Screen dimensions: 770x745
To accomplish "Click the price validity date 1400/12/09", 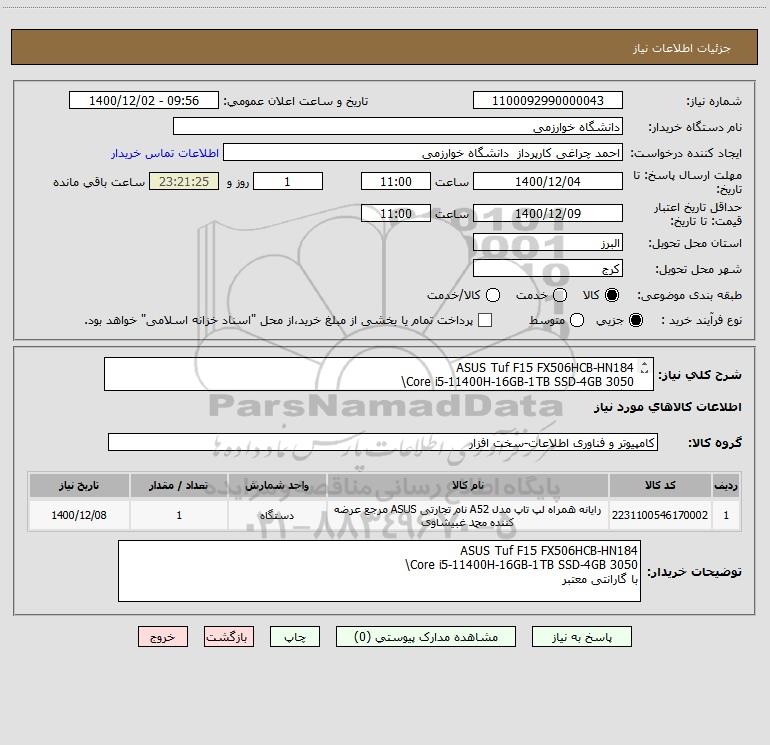I will click(548, 214).
